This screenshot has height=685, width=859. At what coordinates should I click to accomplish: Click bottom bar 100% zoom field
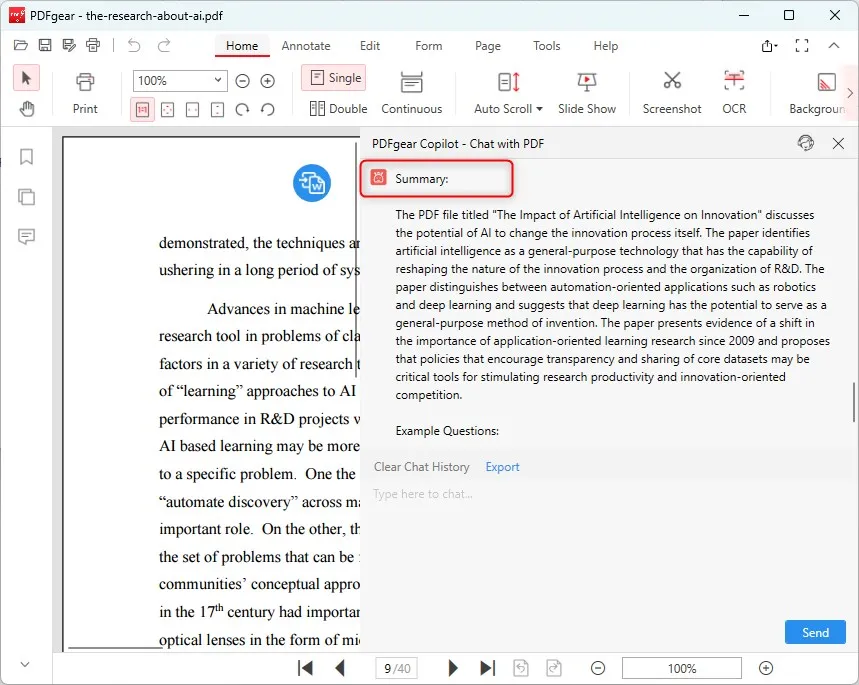point(682,669)
